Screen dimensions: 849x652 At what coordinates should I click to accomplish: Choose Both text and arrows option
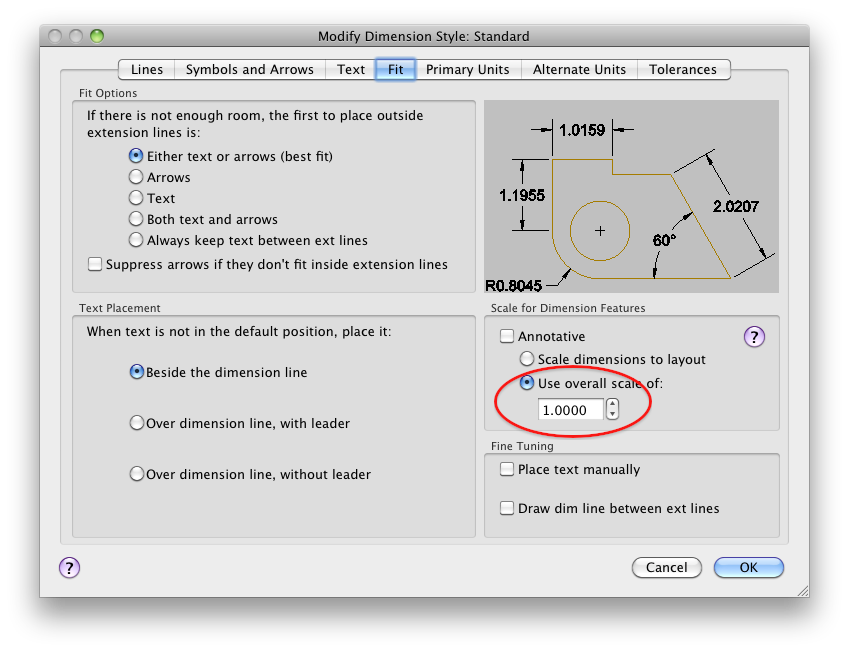pyautogui.click(x=135, y=219)
